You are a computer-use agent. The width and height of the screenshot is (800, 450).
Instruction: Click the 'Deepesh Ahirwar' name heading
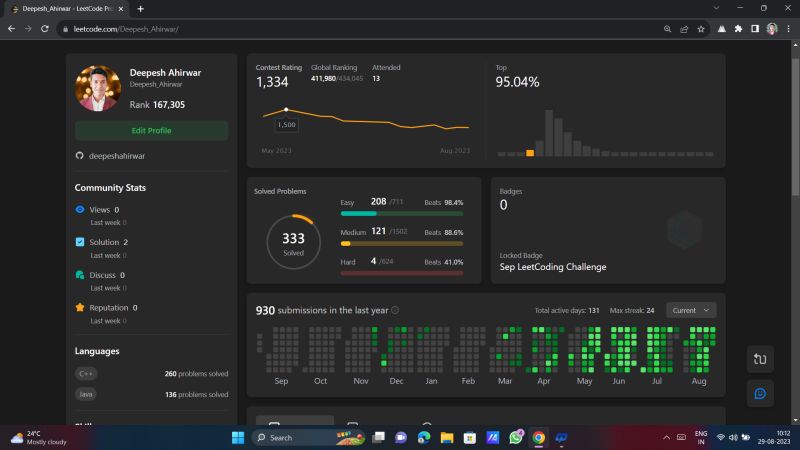(165, 72)
